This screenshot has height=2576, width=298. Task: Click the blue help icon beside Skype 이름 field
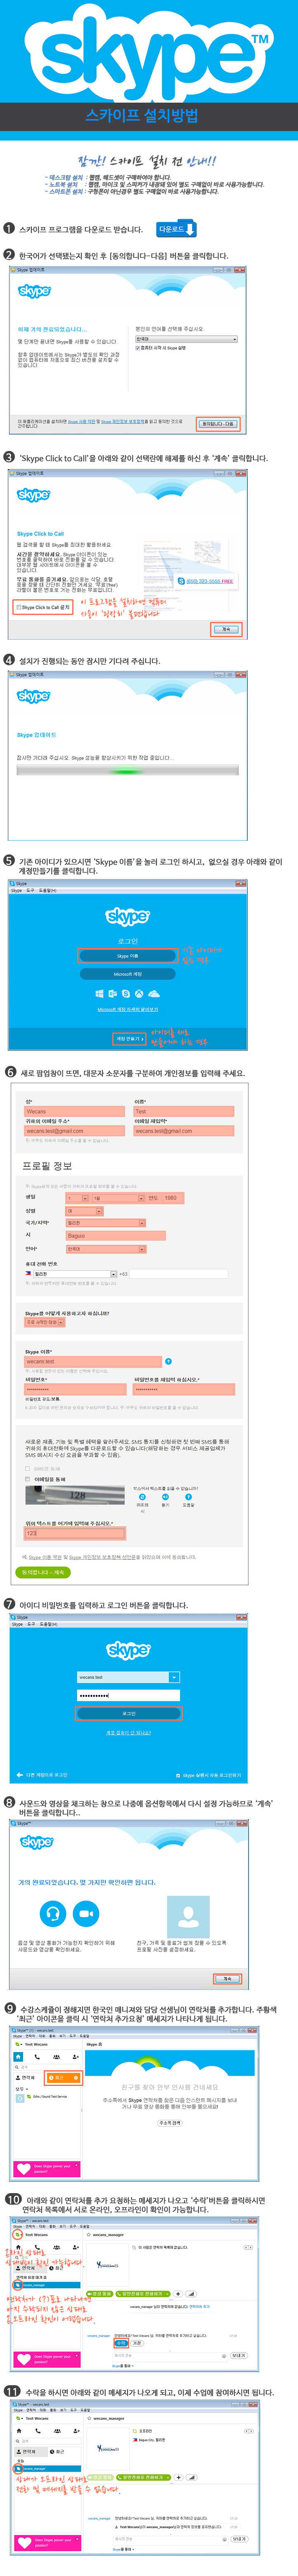[168, 1361]
